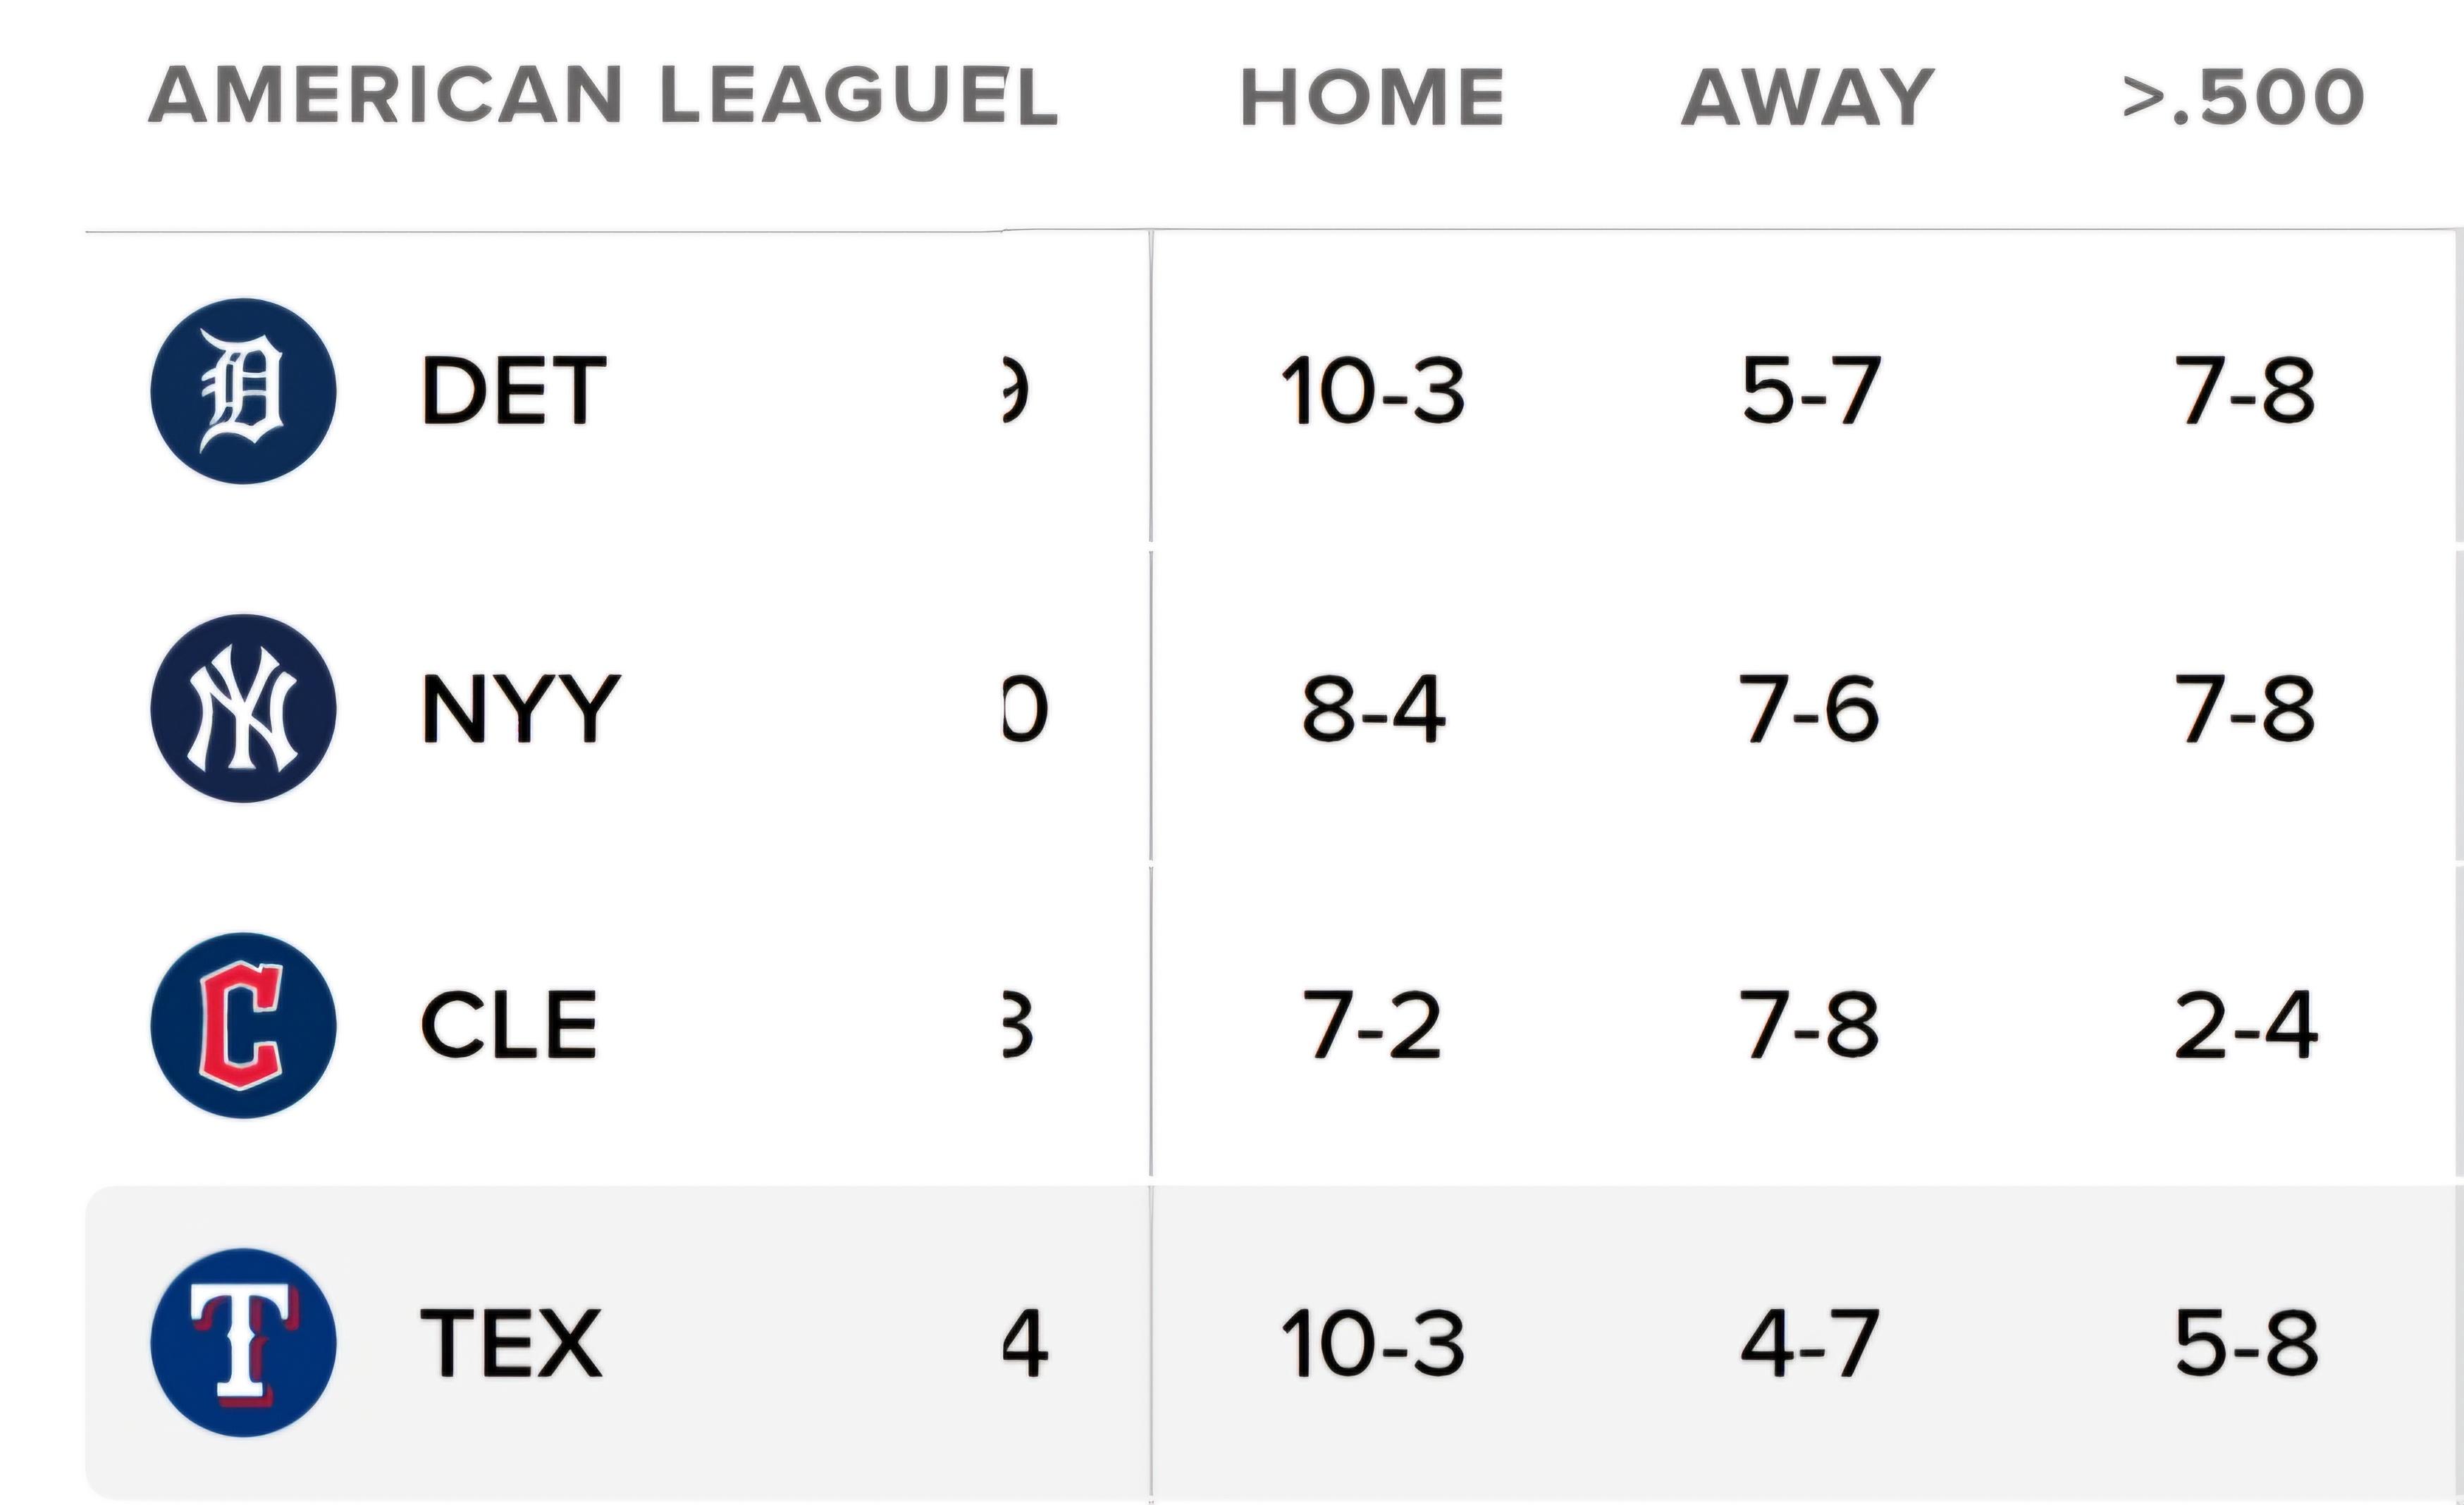The height and width of the screenshot is (1505, 2464).
Task: Sort by the >.500 column header
Action: point(2244,97)
